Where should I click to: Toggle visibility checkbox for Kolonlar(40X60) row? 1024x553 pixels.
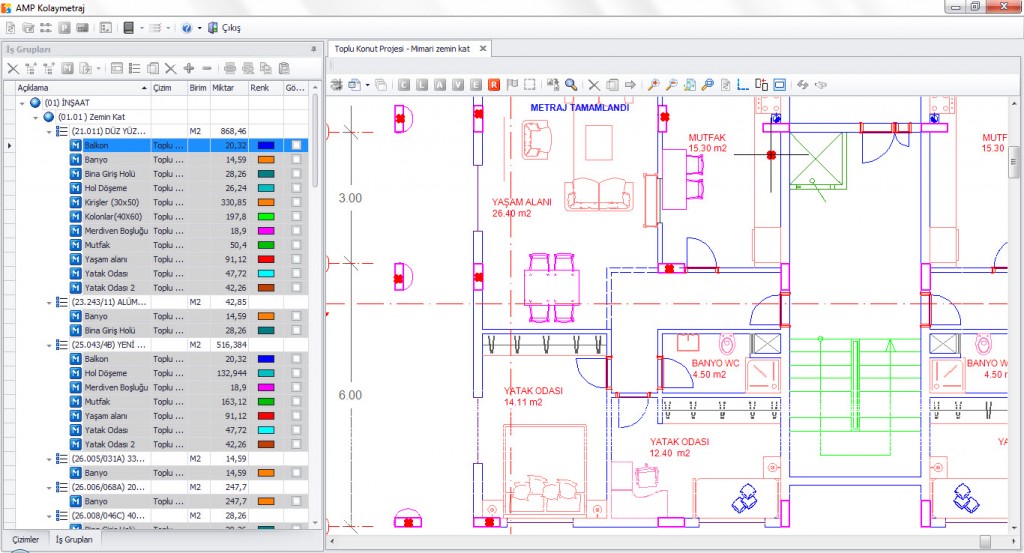[x=296, y=216]
